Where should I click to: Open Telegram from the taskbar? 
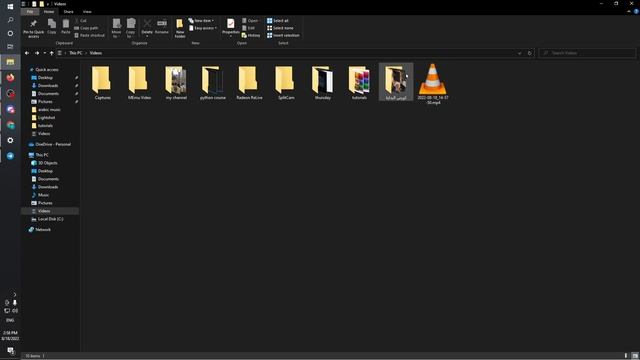(x=10, y=156)
